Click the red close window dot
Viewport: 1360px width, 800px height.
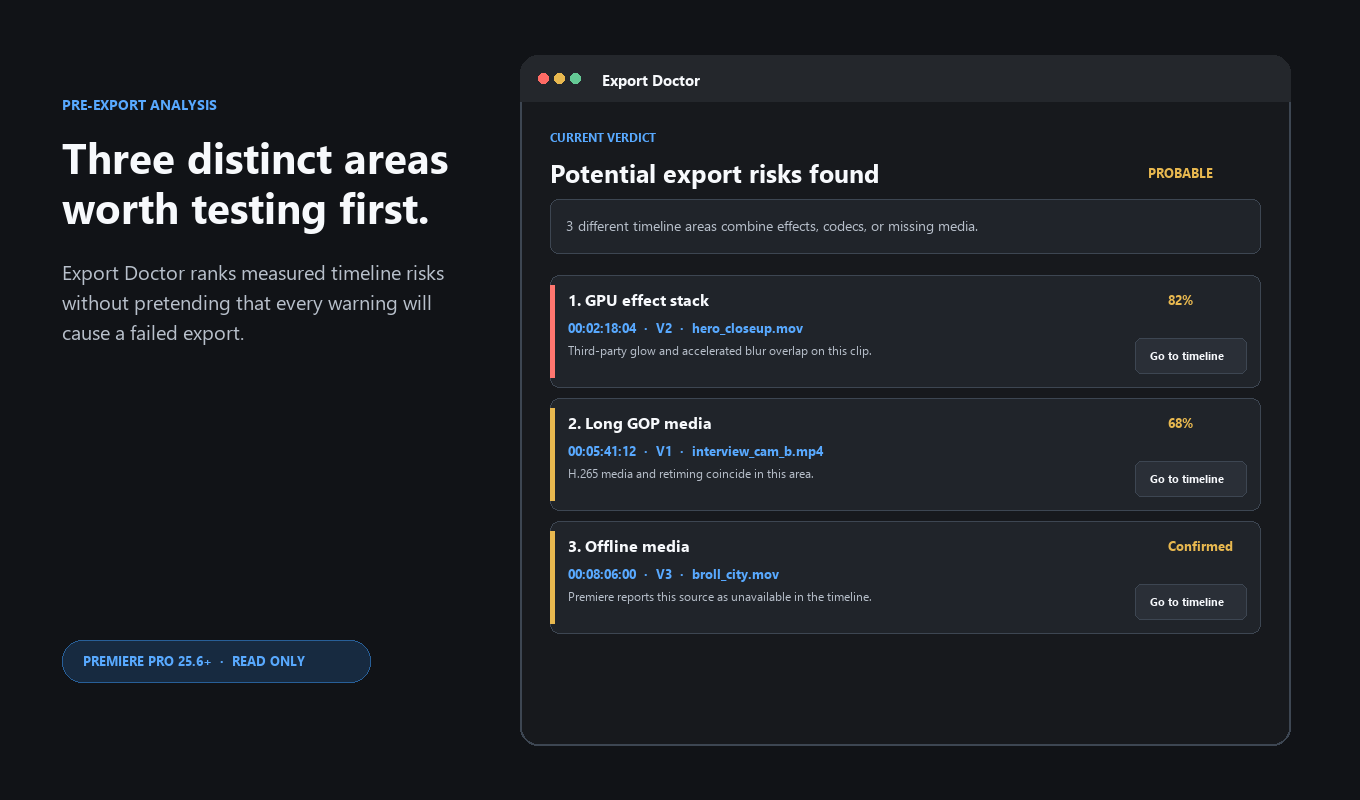544,79
